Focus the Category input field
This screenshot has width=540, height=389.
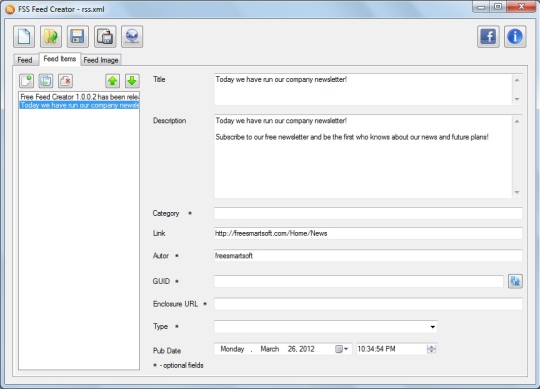[x=368, y=213]
